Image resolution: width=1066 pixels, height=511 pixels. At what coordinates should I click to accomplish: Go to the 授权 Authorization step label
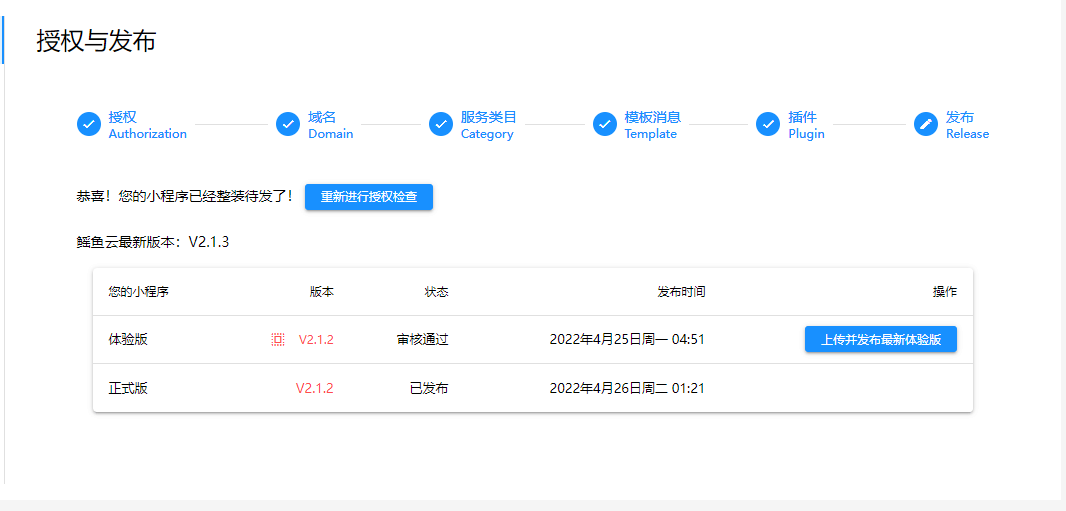(147, 125)
